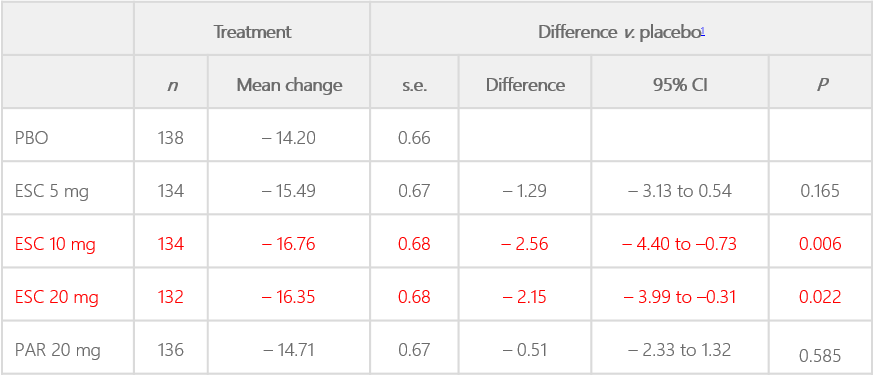Click the ESC 5 mg row label
This screenshot has width=875, height=377.
pos(52,191)
